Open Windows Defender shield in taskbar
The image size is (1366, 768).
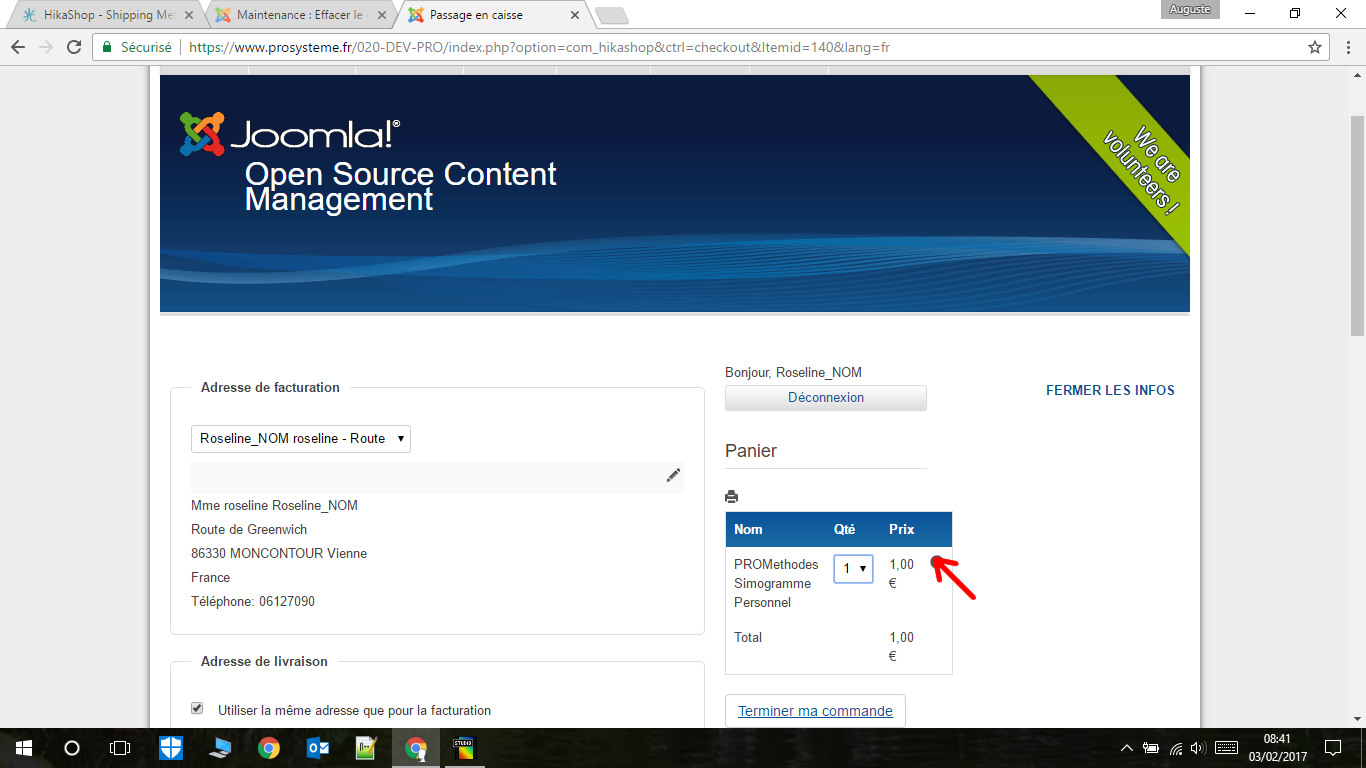[171, 748]
